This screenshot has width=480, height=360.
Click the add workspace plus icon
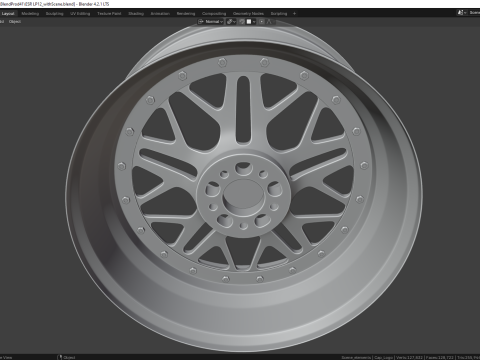point(294,14)
